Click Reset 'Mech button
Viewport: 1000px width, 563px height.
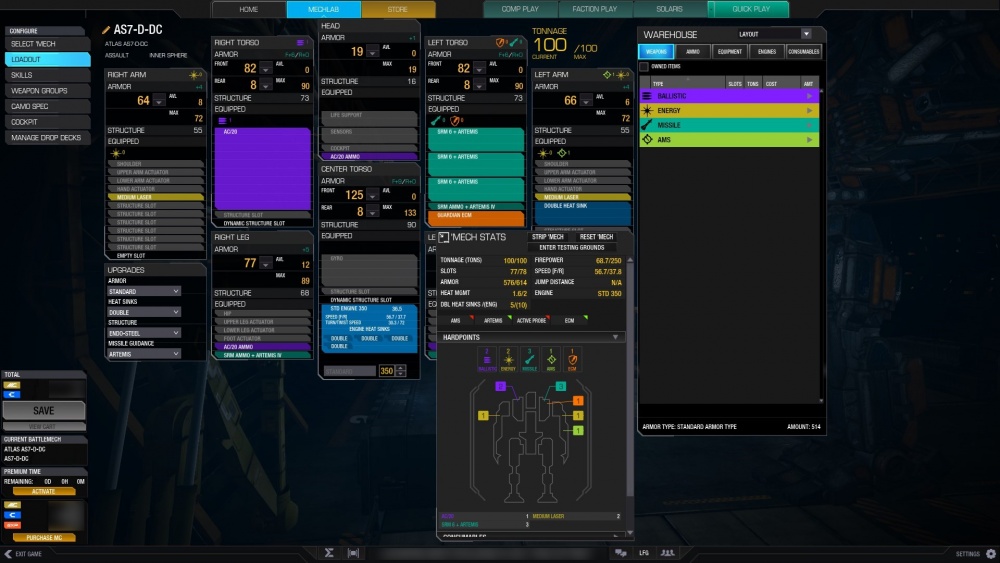click(x=596, y=237)
